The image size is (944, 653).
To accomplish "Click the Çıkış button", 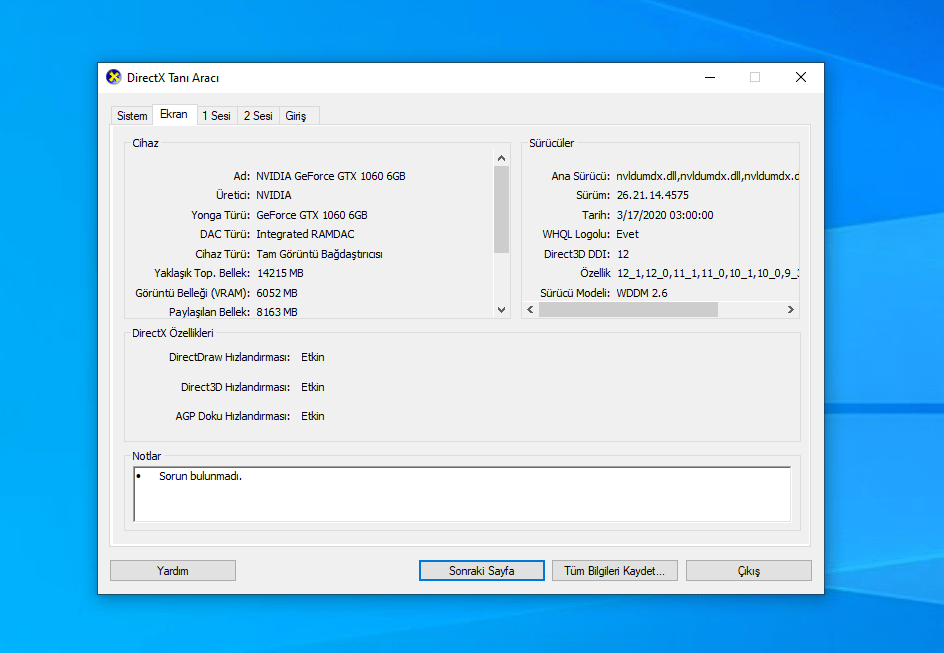I will tap(749, 571).
